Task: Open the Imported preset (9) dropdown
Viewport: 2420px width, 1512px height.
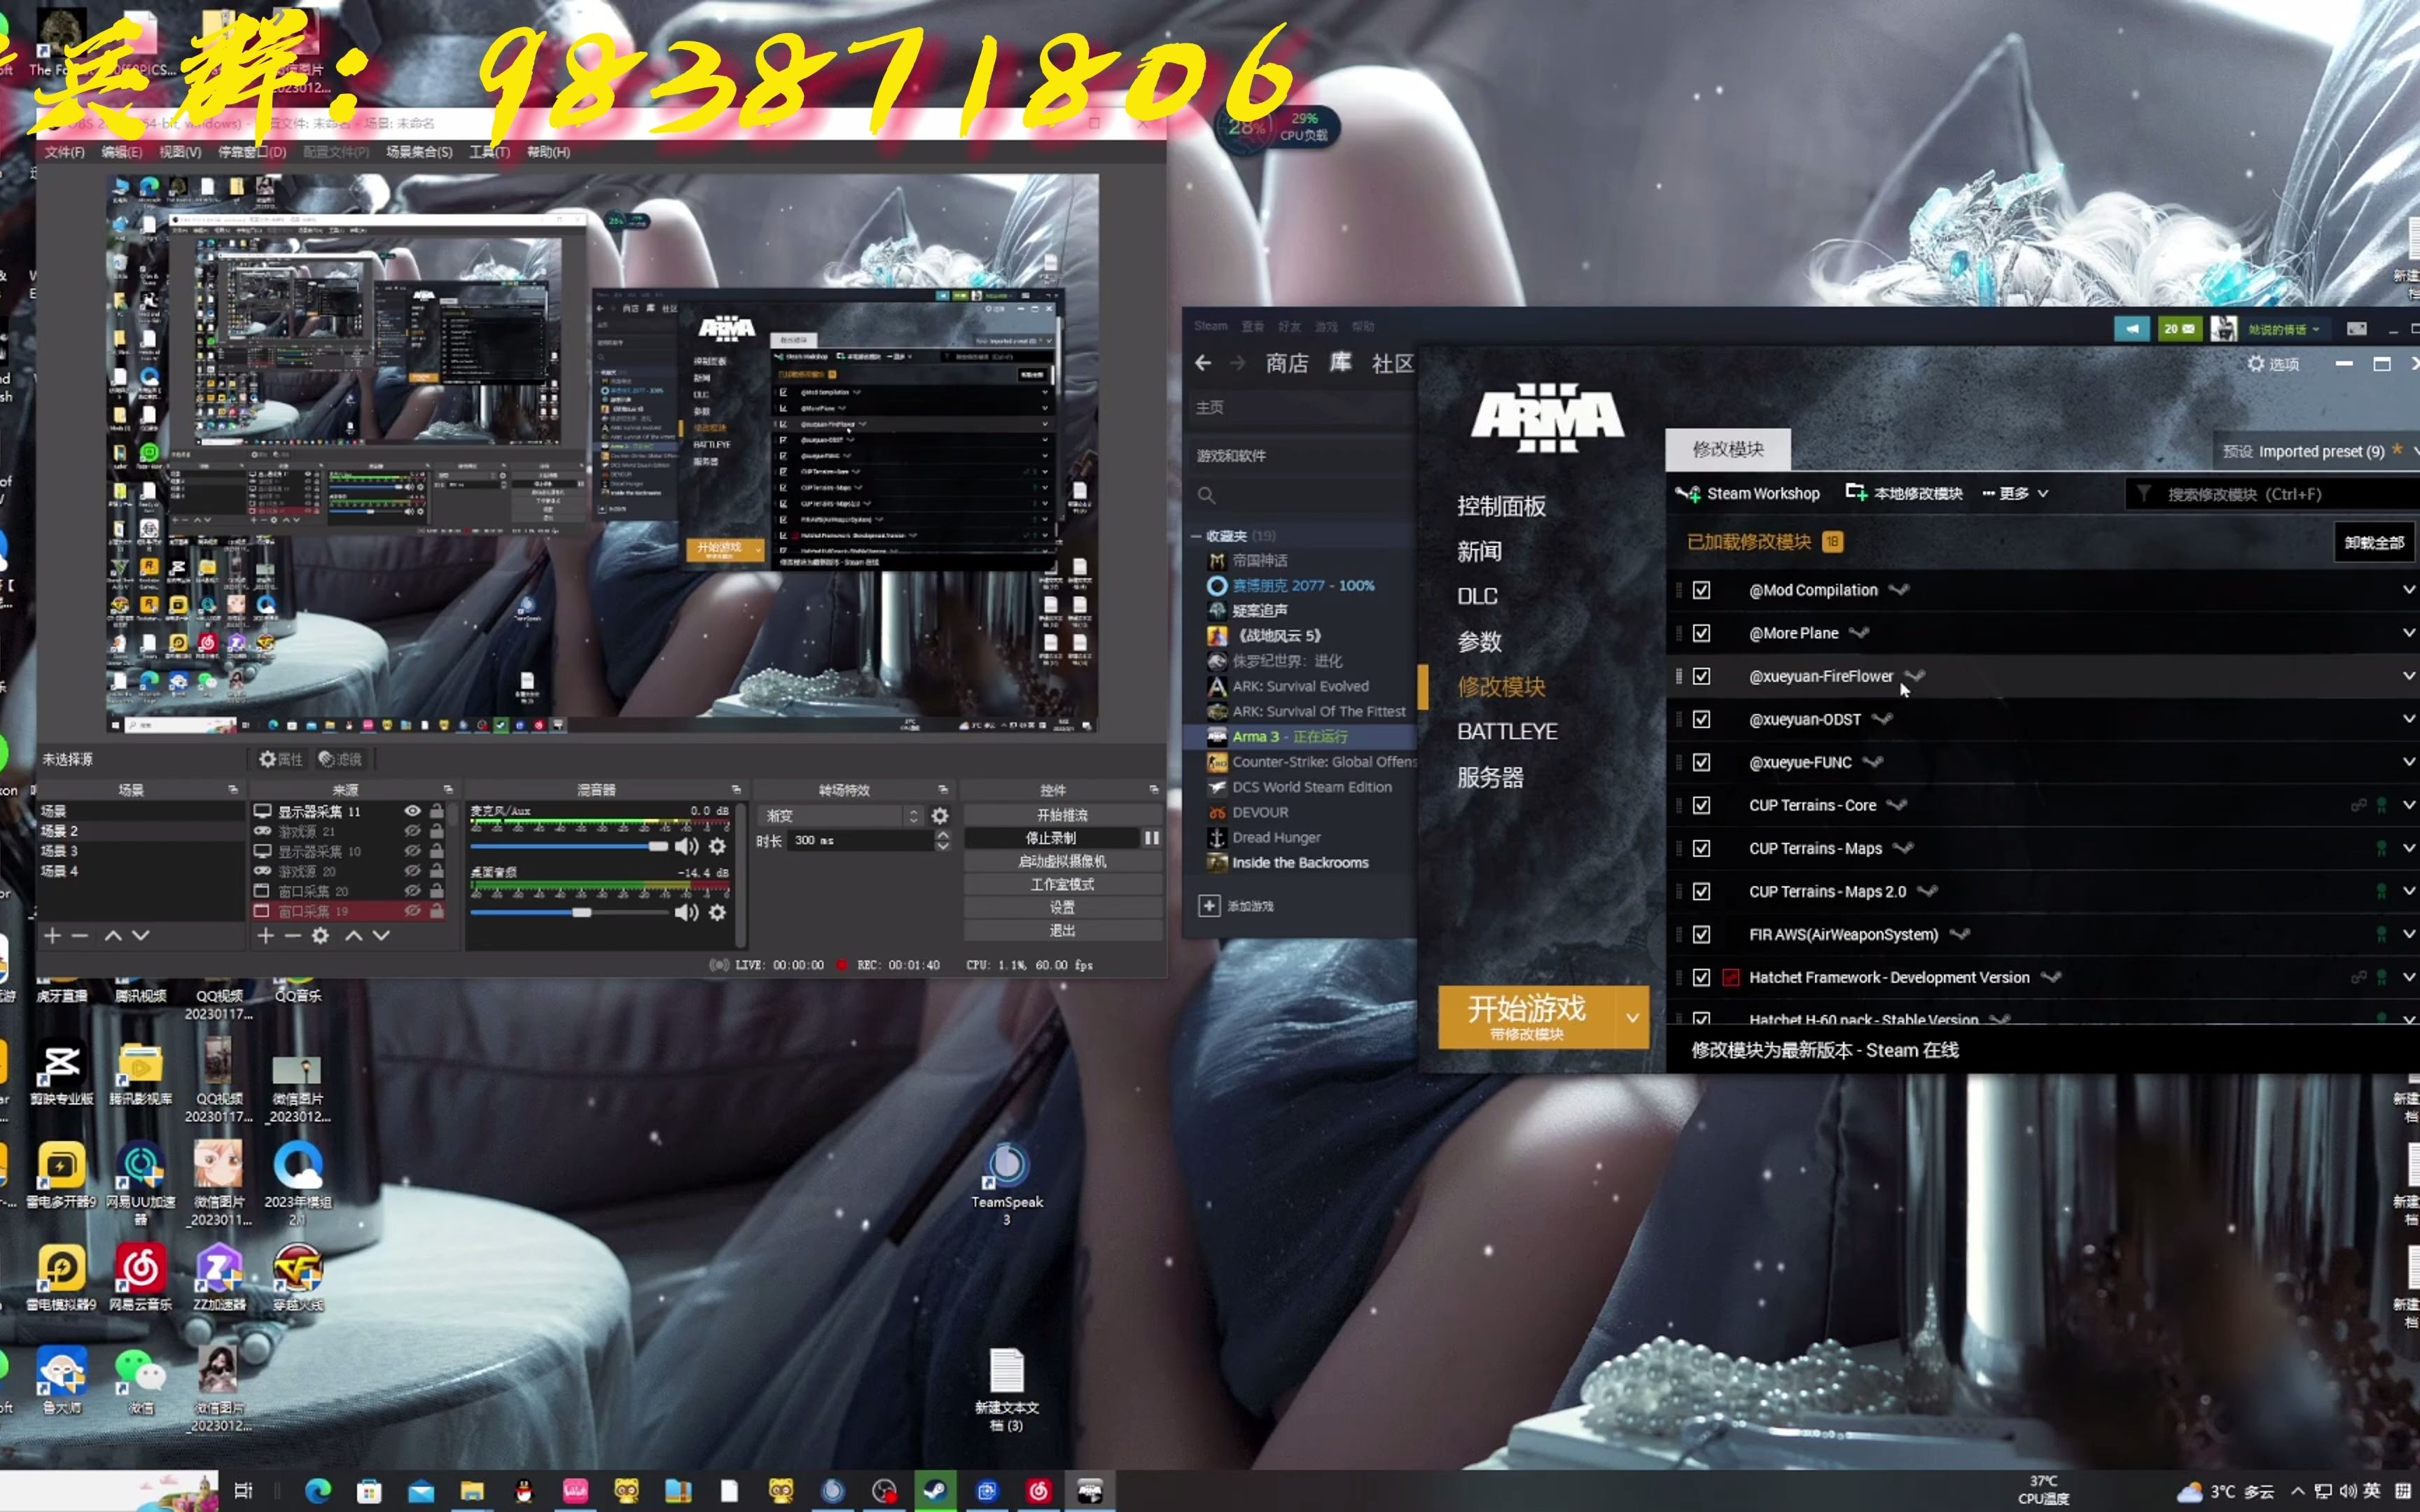Action: [2318, 451]
